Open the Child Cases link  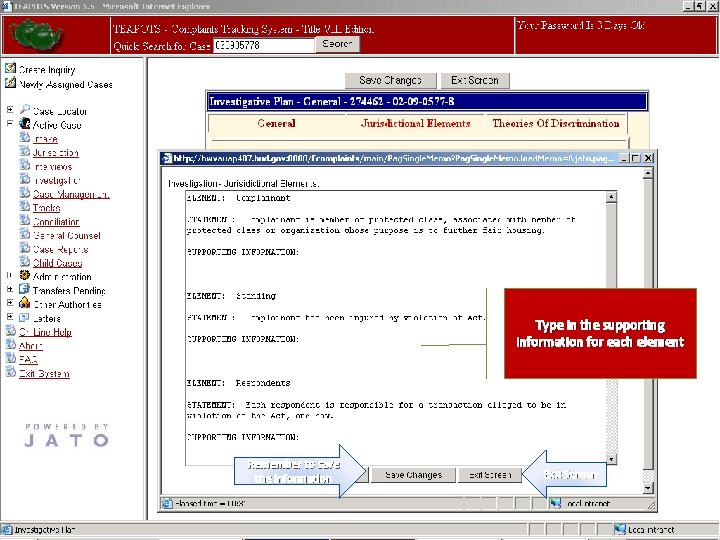tap(57, 264)
